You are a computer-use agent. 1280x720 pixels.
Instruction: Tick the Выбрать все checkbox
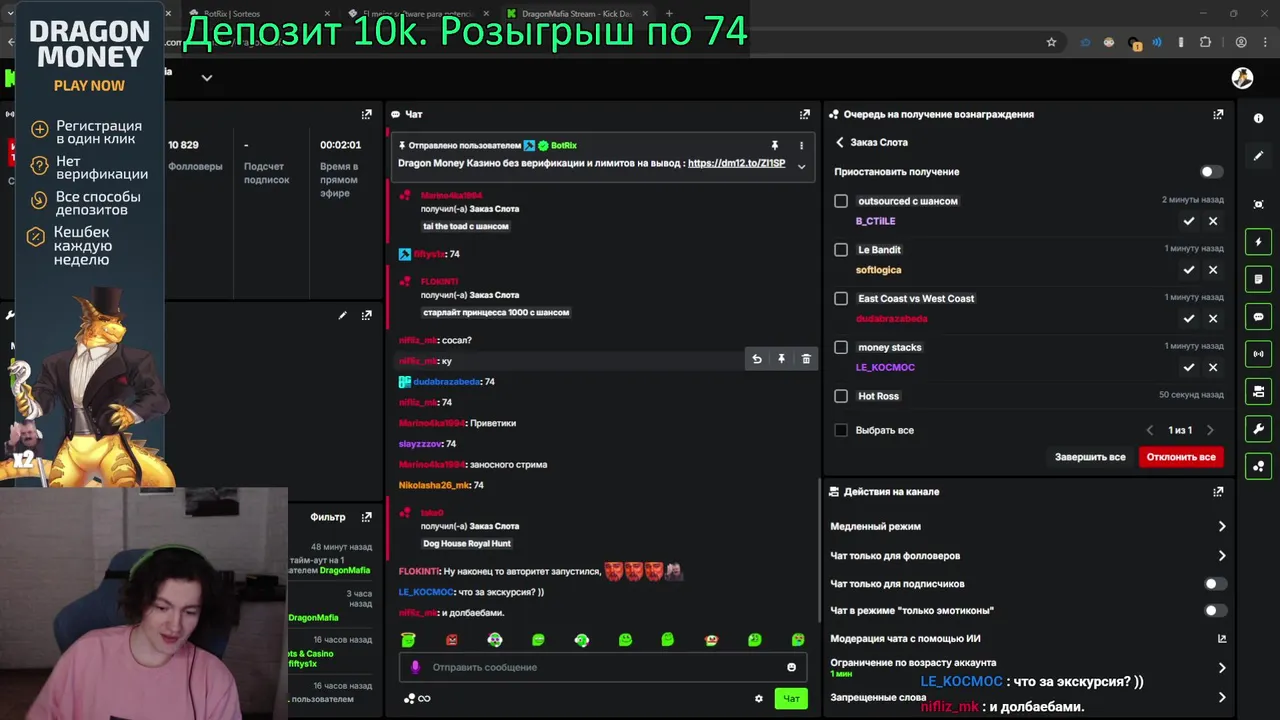pos(841,430)
